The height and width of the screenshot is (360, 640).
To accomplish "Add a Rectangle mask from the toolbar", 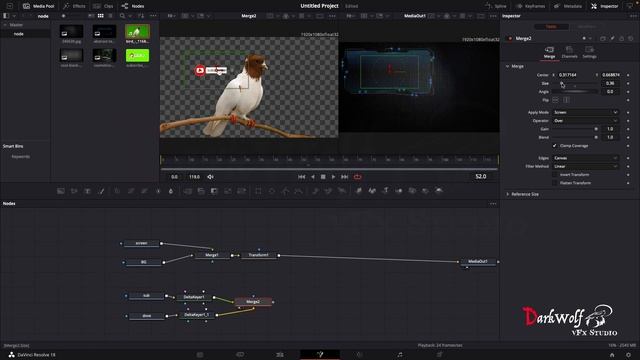I will tap(258, 191).
